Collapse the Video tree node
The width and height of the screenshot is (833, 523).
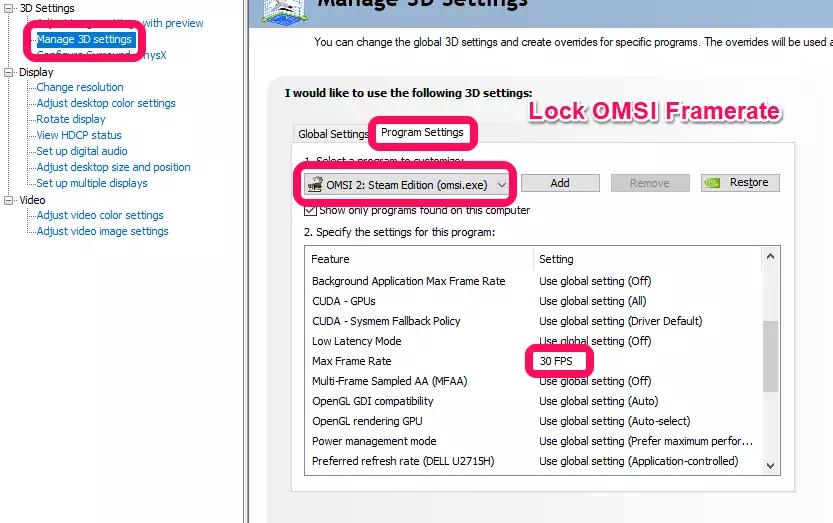pos(8,200)
